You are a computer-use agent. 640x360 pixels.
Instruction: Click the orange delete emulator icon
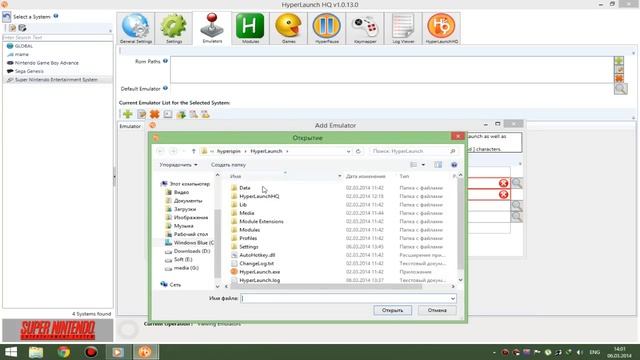click(x=154, y=114)
